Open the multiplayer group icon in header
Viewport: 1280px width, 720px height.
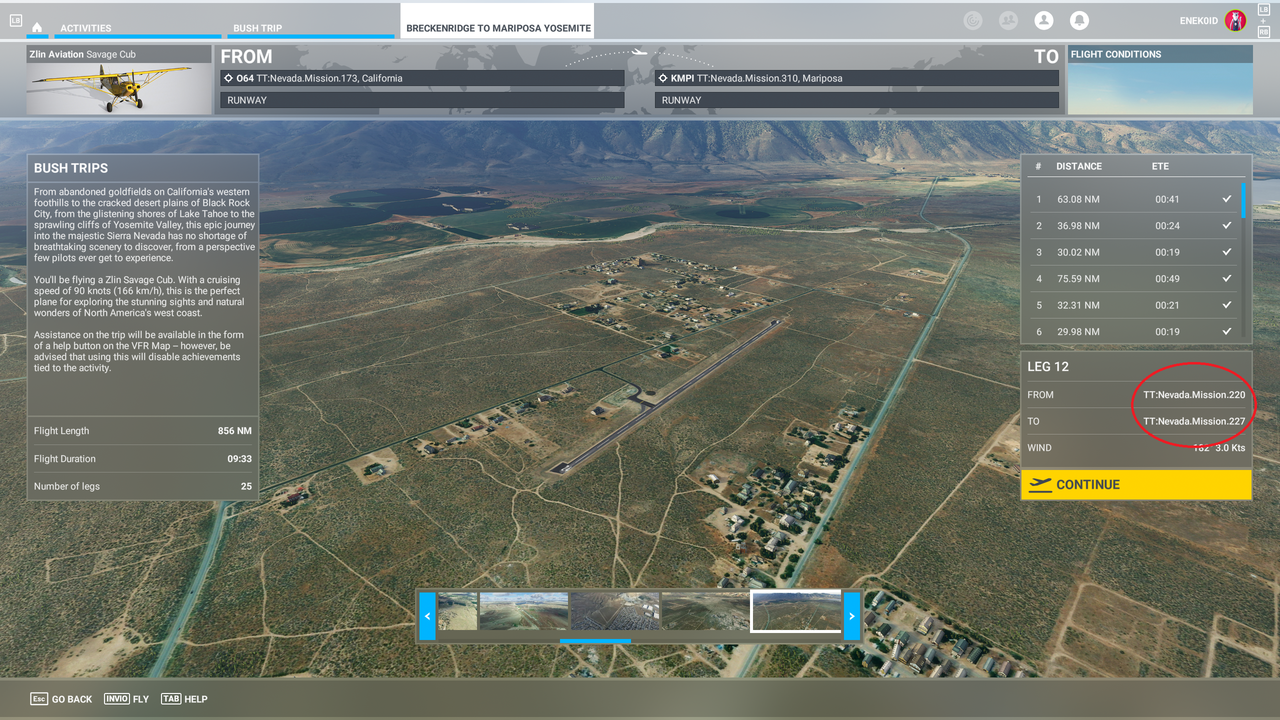1008,20
